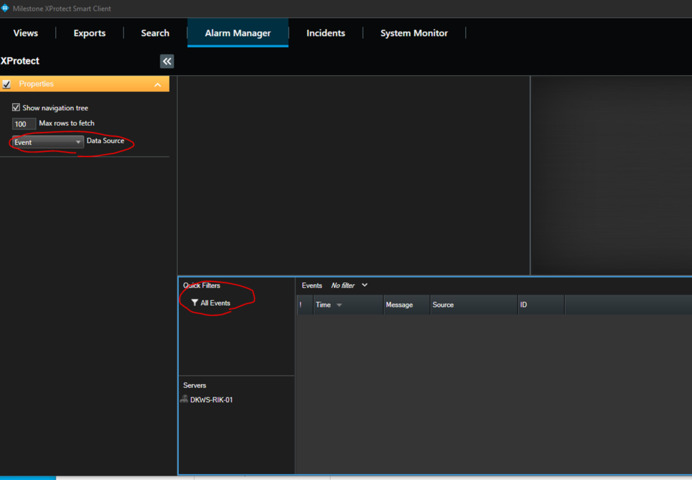Switch to the Views tab
Image resolution: width=692 pixels, height=480 pixels.
coord(26,33)
